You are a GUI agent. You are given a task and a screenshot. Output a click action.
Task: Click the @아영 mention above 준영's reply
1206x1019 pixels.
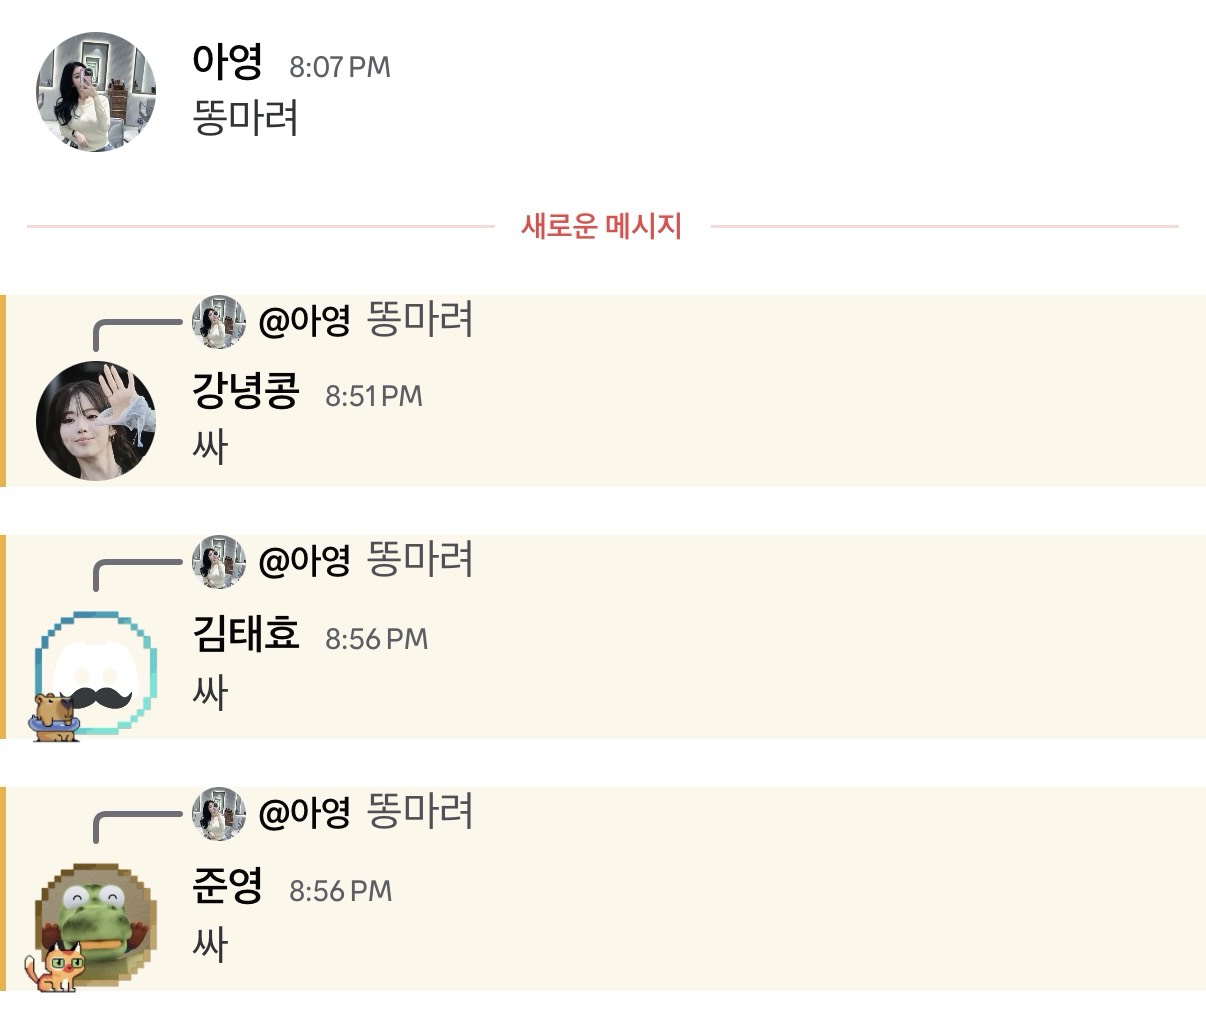click(x=304, y=813)
